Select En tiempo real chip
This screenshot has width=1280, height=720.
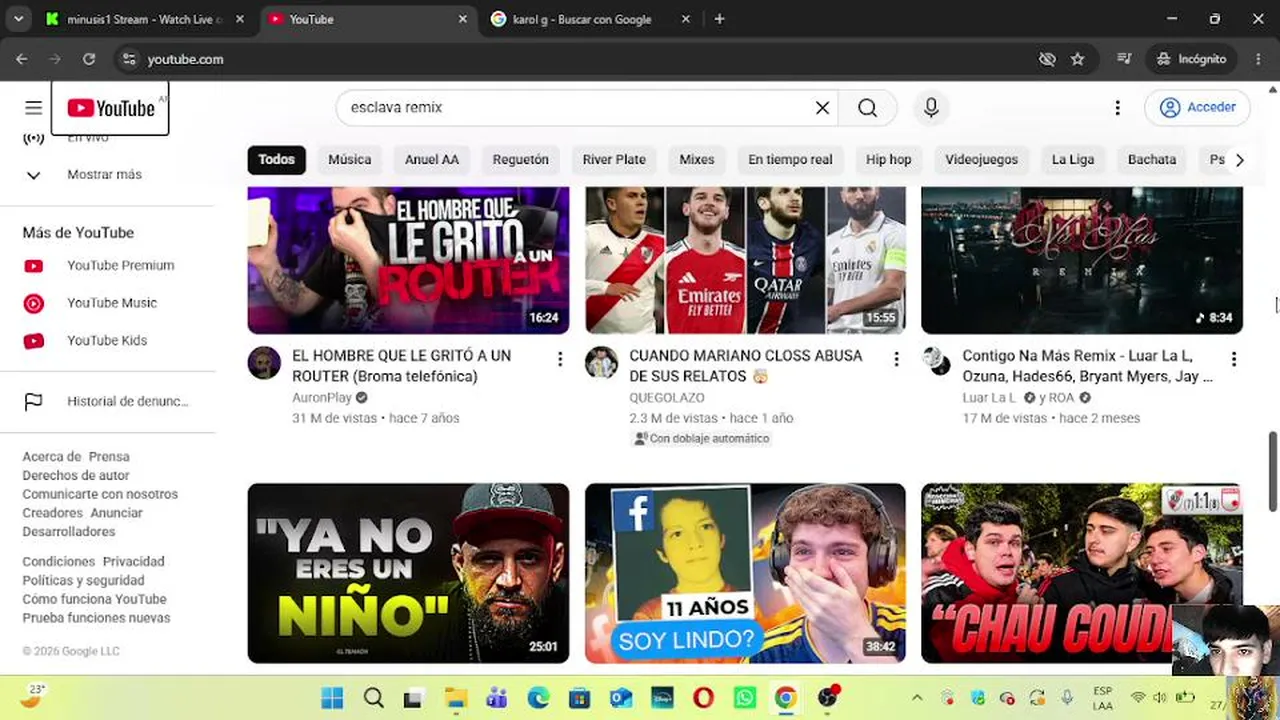[x=790, y=160]
